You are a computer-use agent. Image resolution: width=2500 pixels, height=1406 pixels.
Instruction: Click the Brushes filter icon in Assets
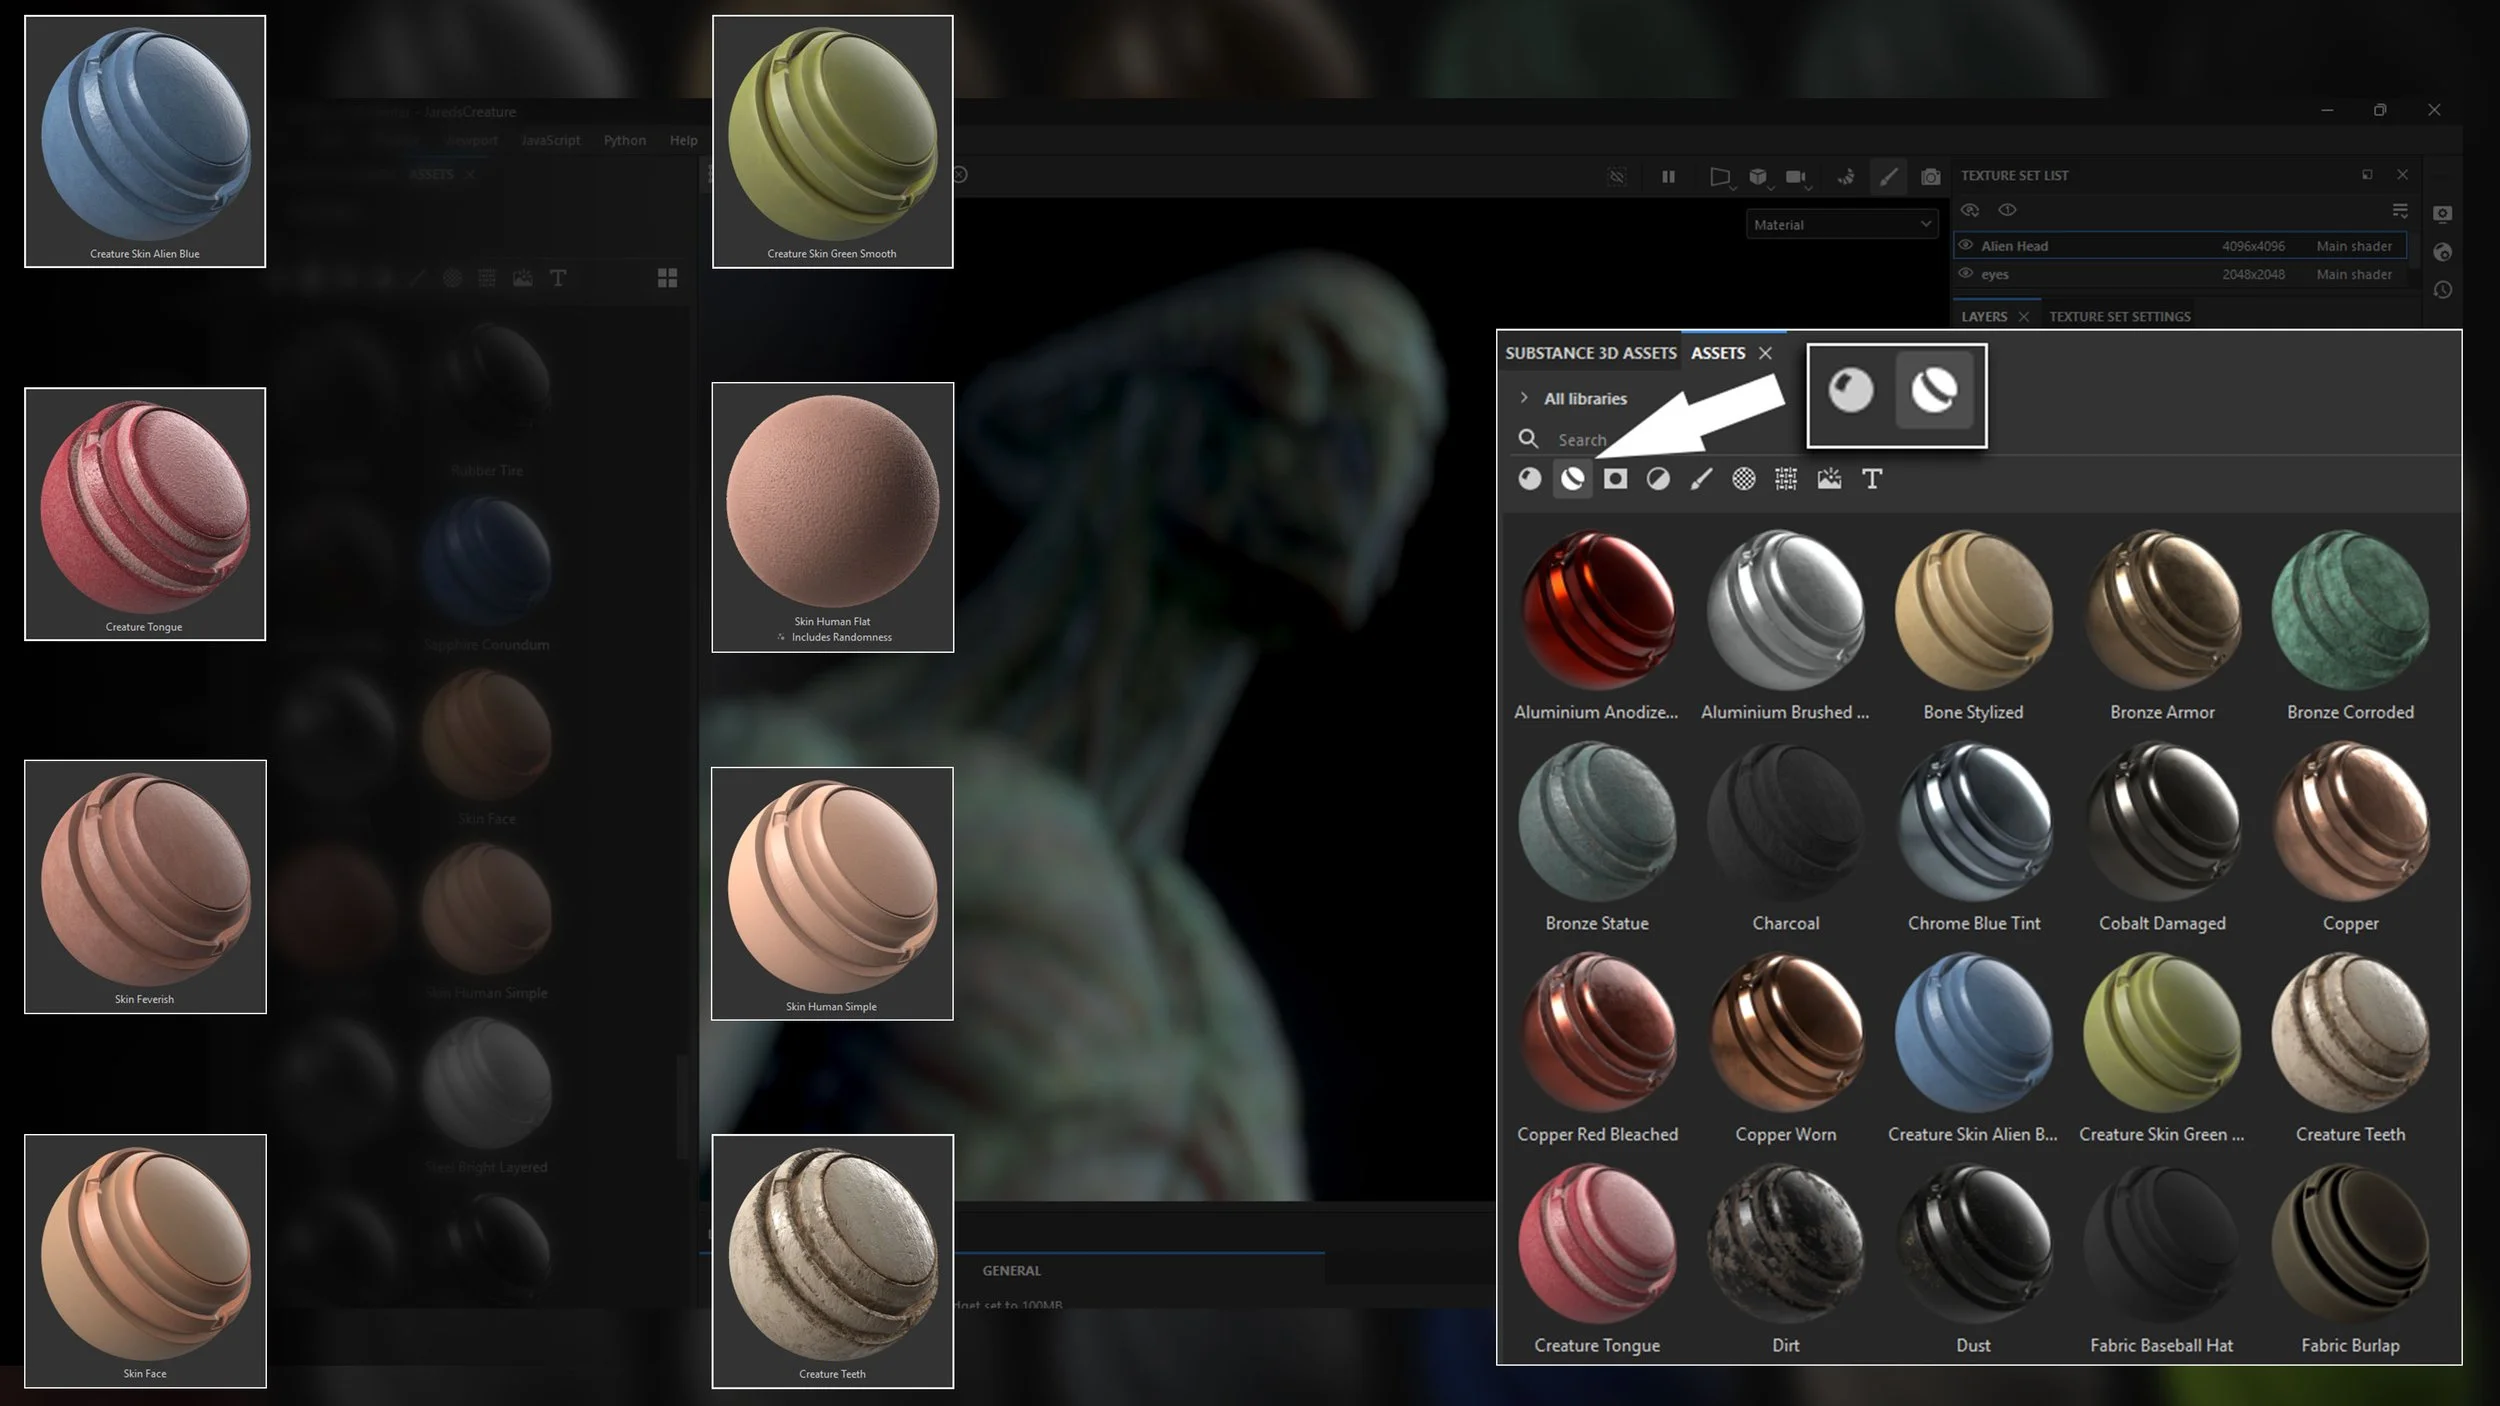tap(1700, 479)
